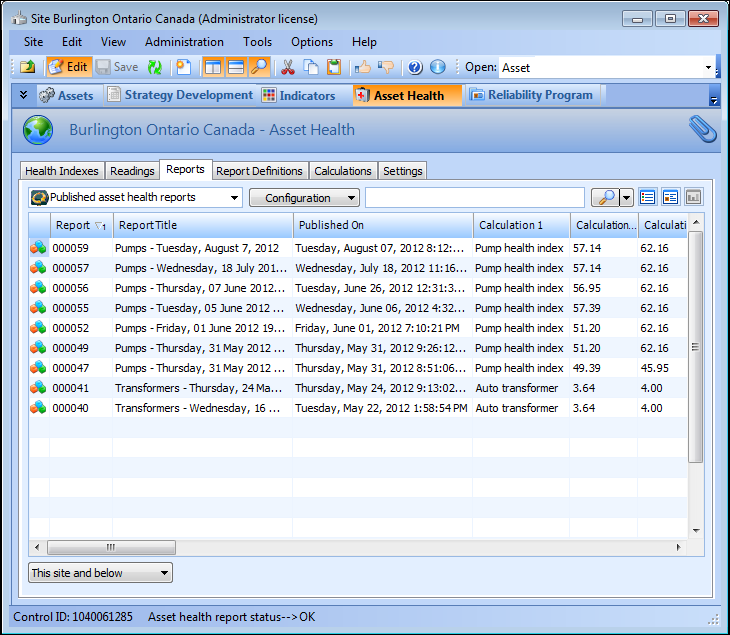730x635 pixels.
Task: Click the thumbs up icon
Action: pos(362,67)
